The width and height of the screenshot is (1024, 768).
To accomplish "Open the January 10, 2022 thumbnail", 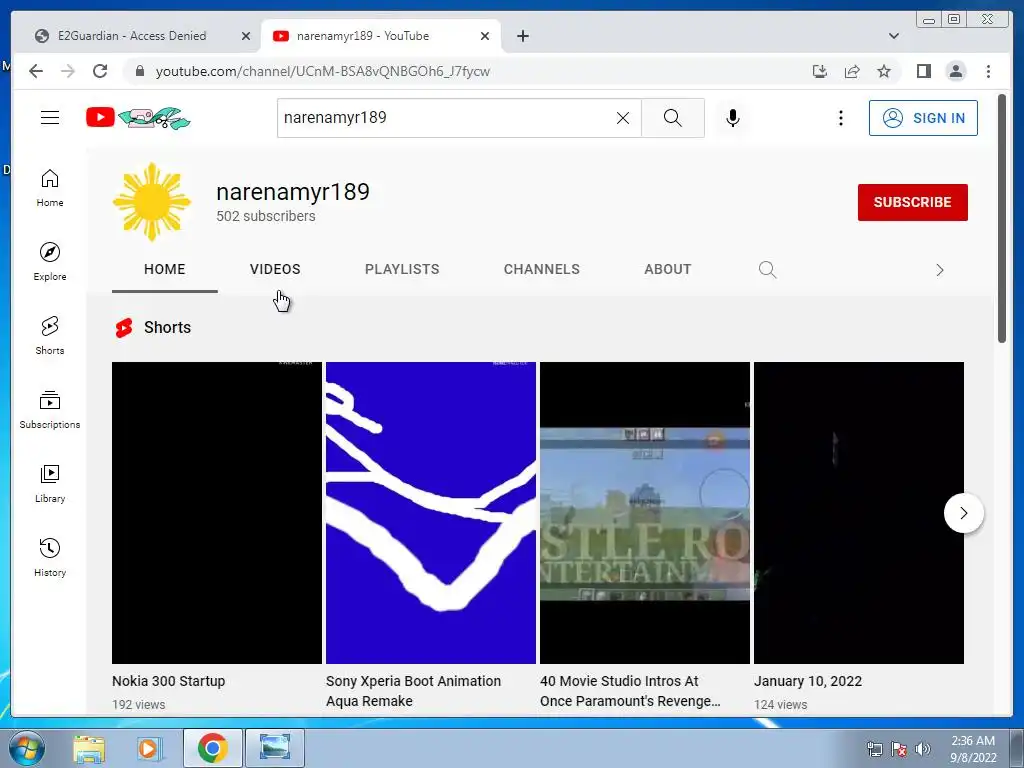I will point(859,513).
